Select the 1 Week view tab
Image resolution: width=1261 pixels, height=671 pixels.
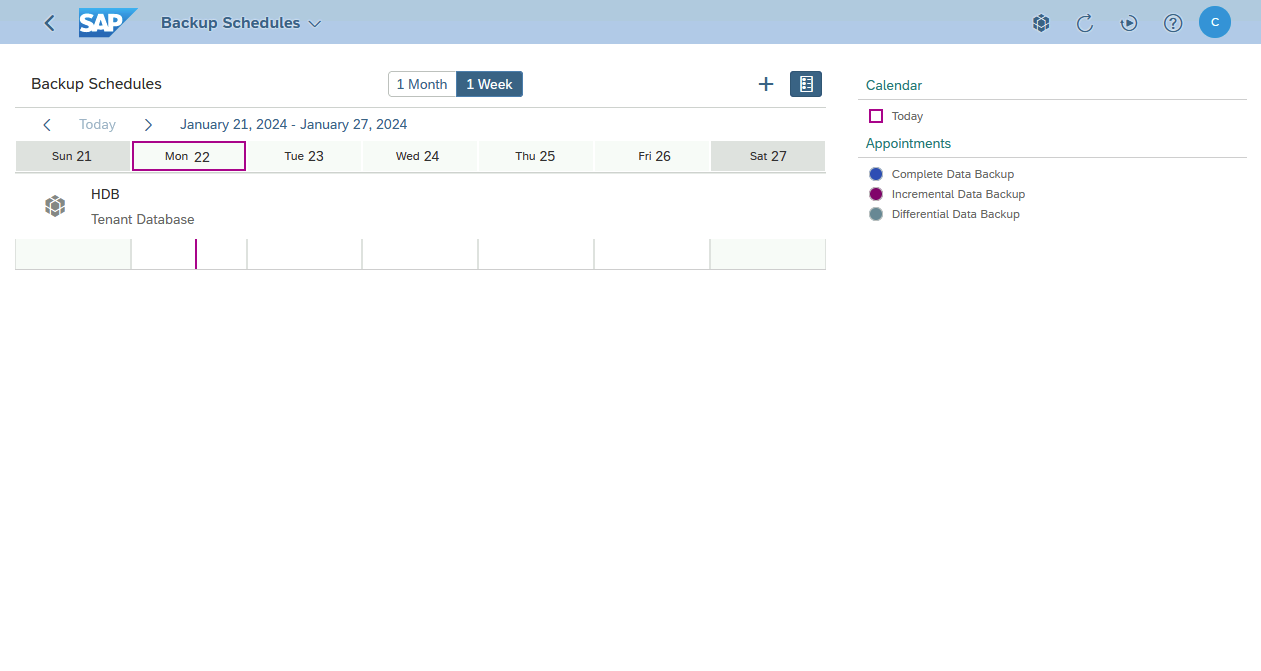click(x=489, y=84)
